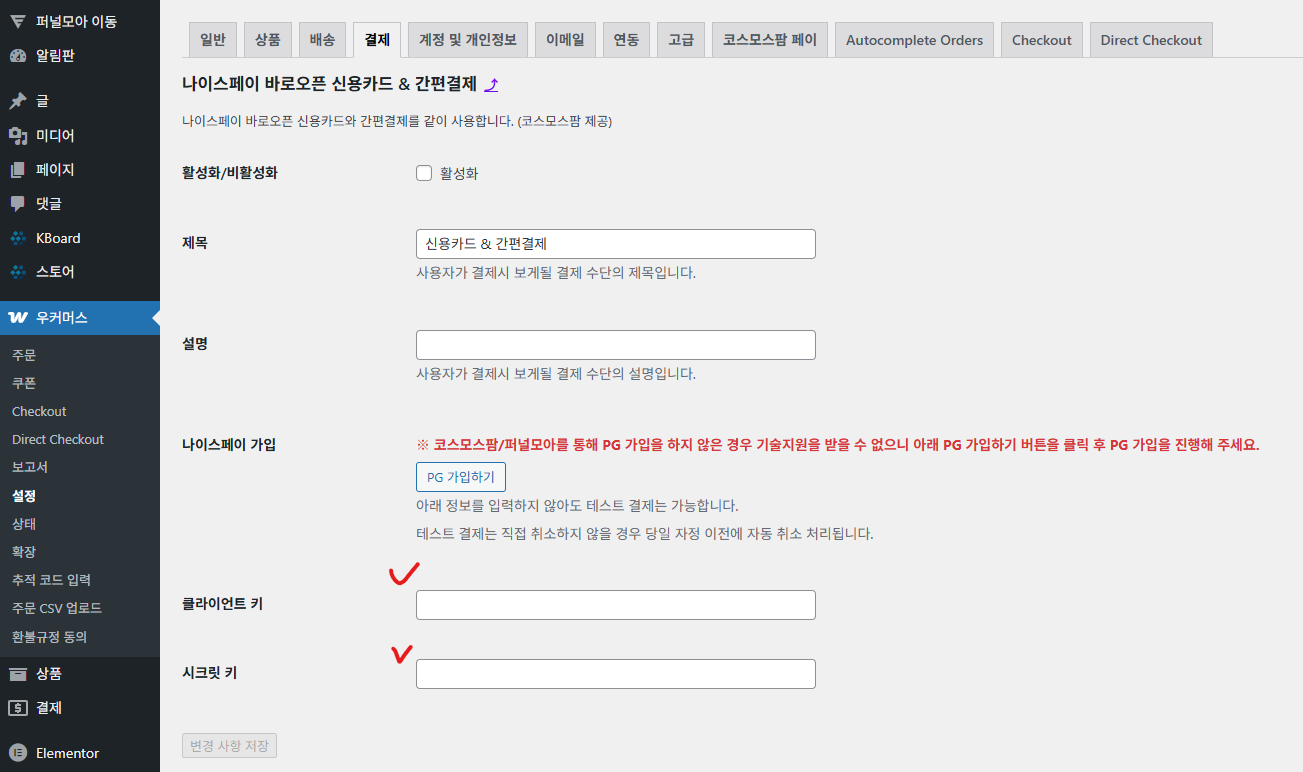Open the 환불규정 동의 link
The width and height of the screenshot is (1303, 772).
tap(50, 637)
